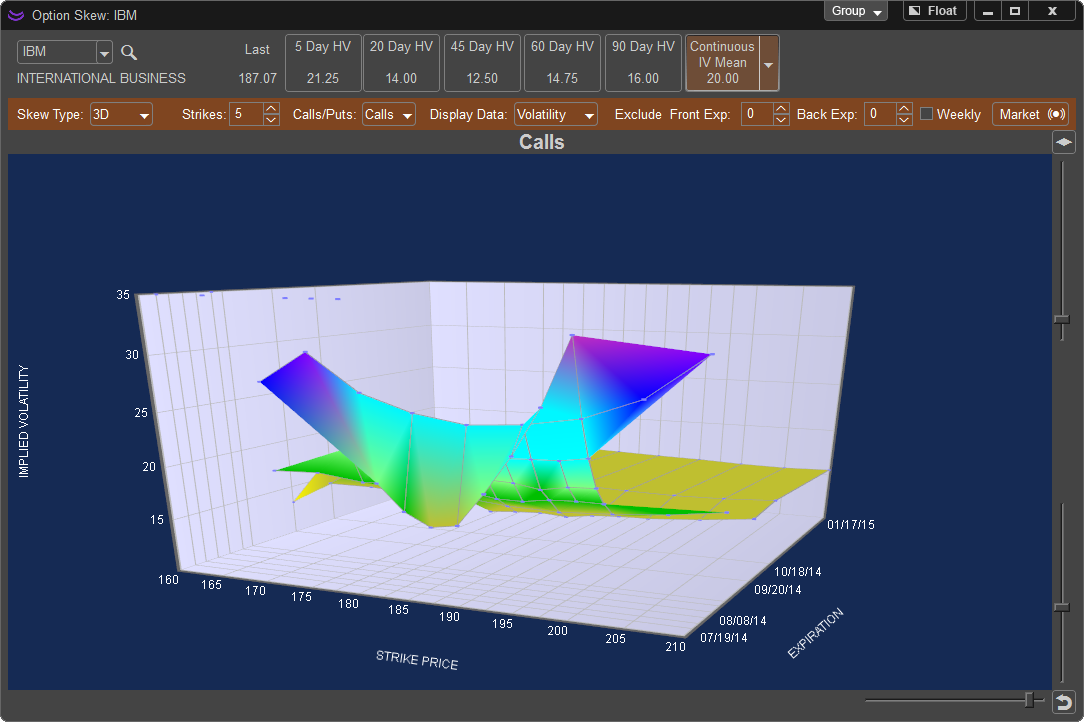Click the Strikes number field
The height and width of the screenshot is (722, 1084).
tap(247, 115)
